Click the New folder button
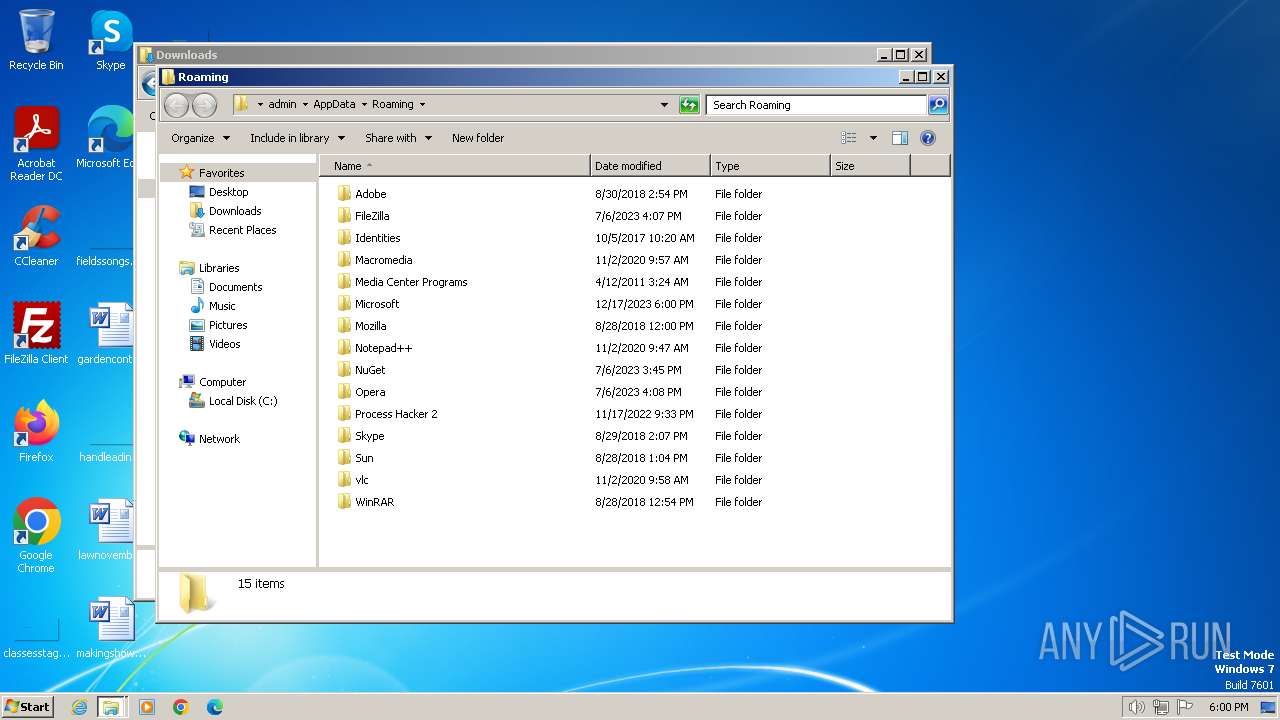The image size is (1280, 720). tap(478, 138)
